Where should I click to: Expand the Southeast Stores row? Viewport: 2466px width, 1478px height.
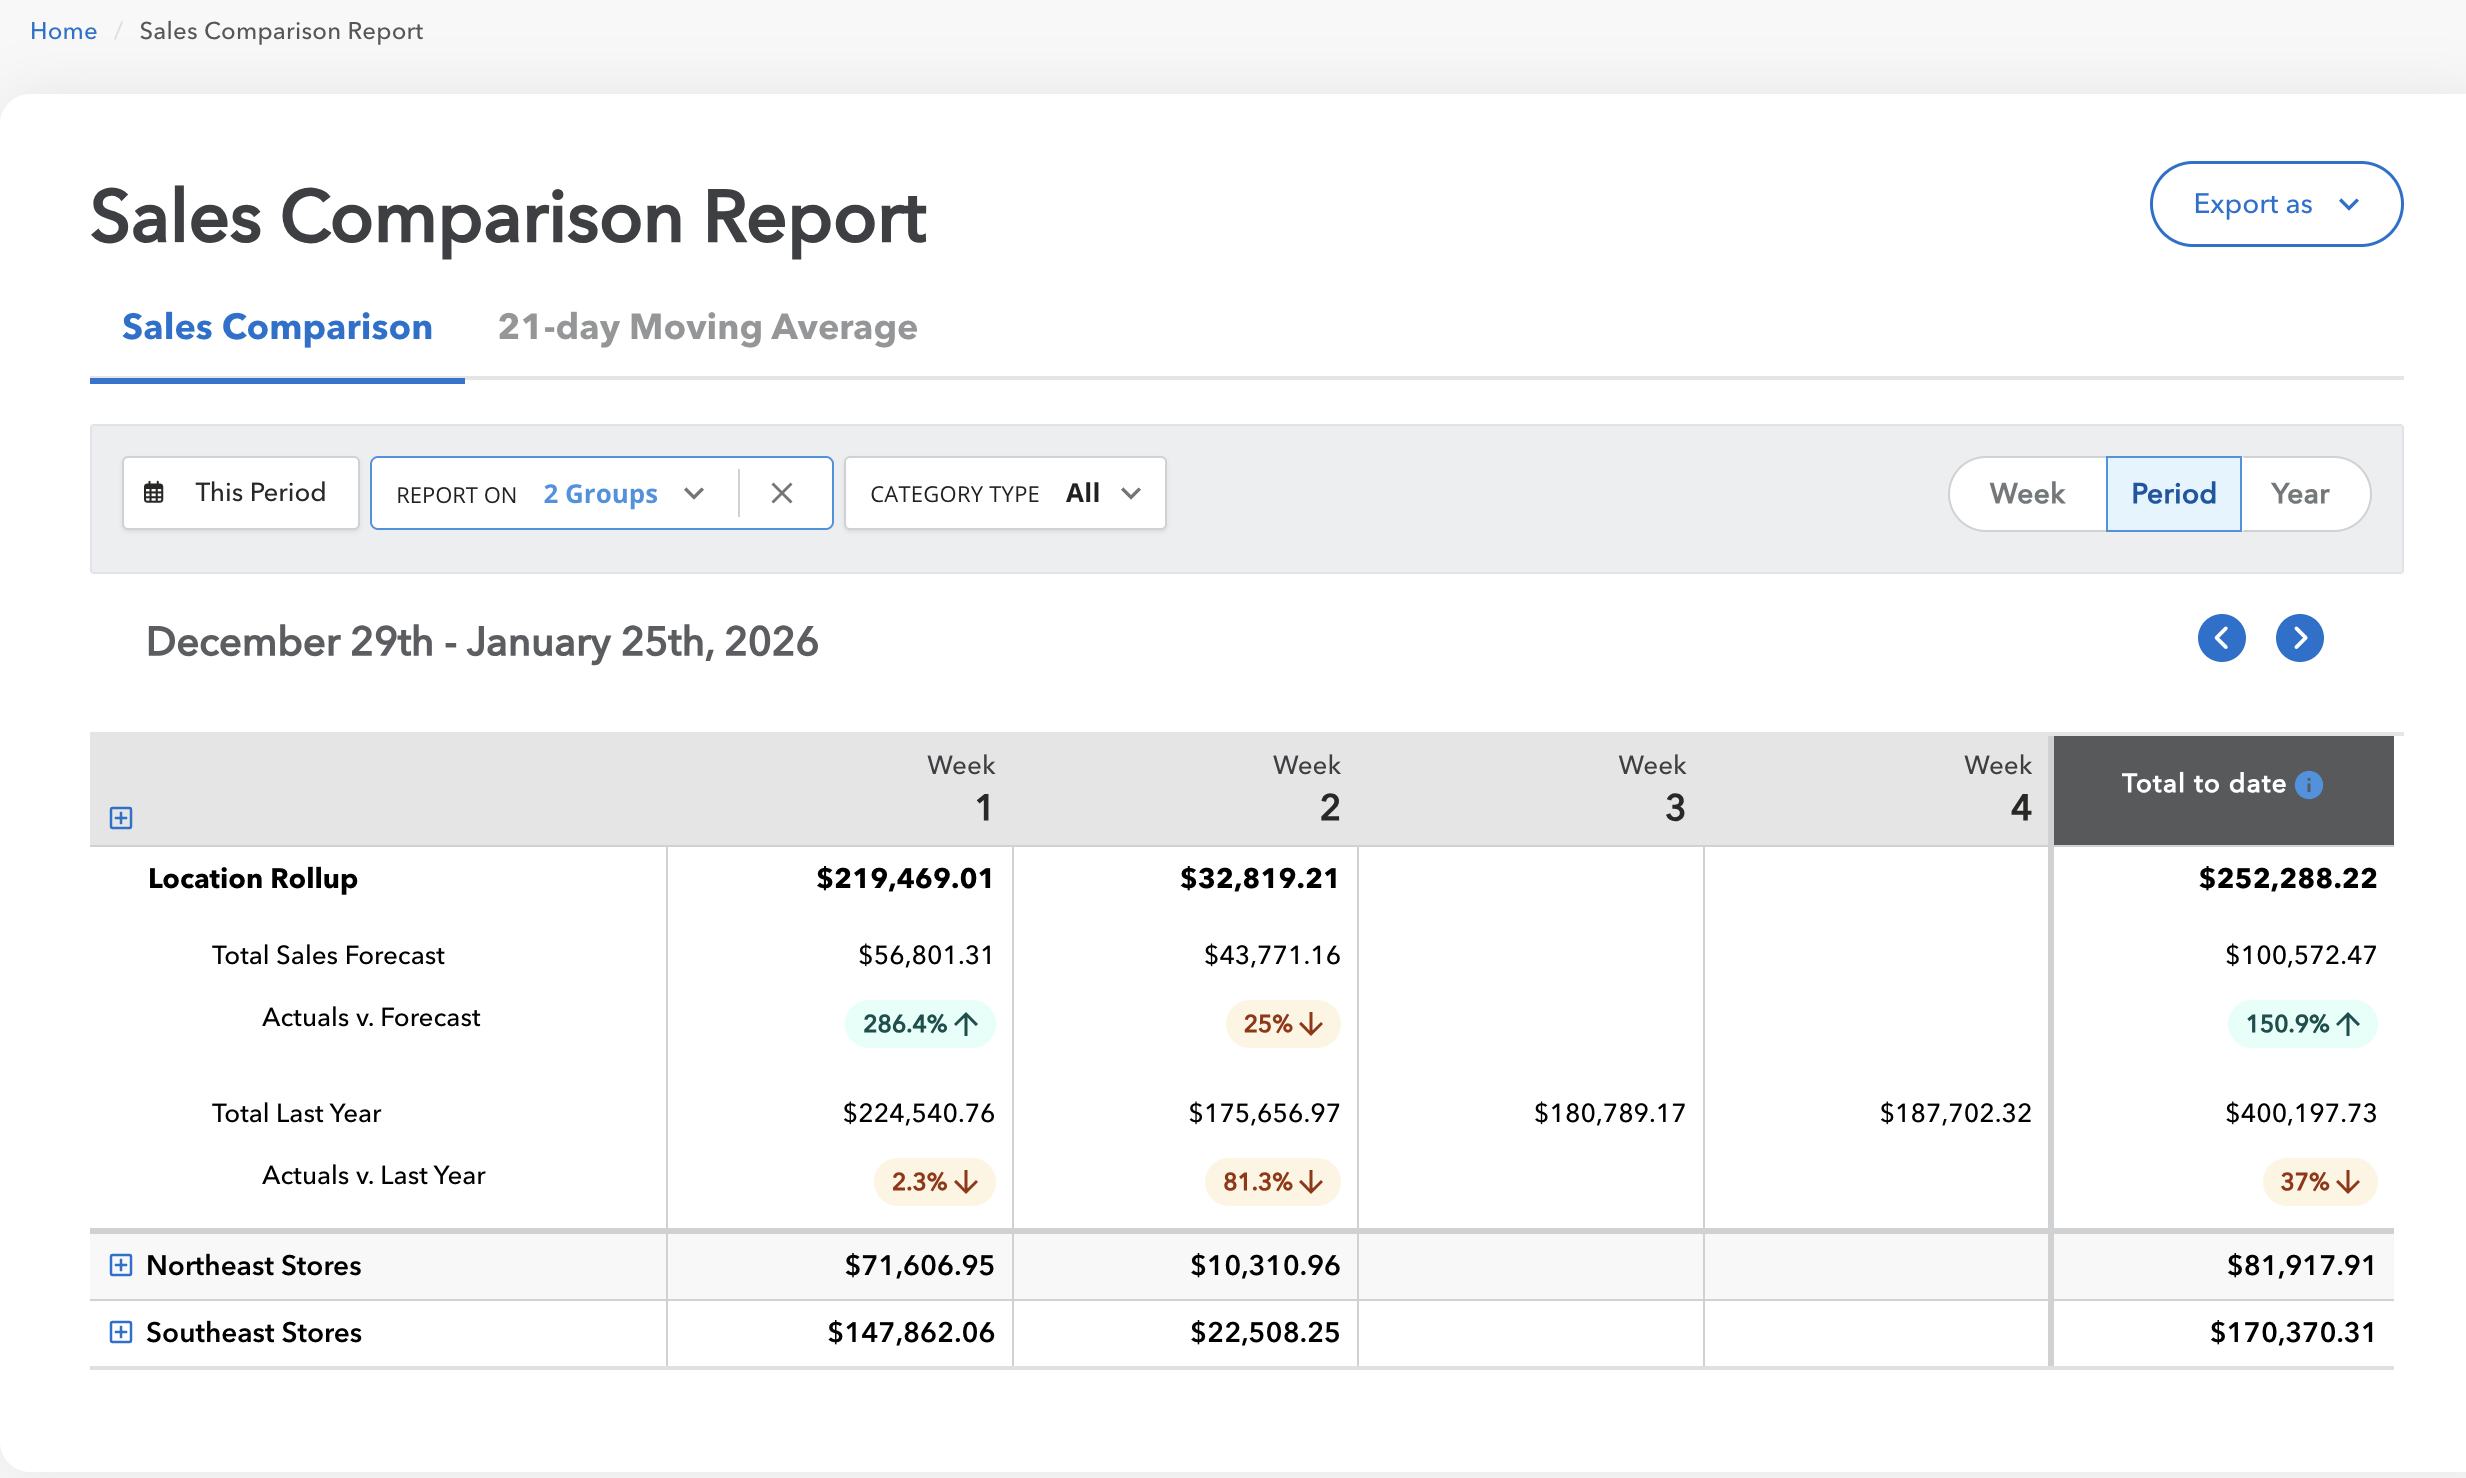coord(121,1332)
